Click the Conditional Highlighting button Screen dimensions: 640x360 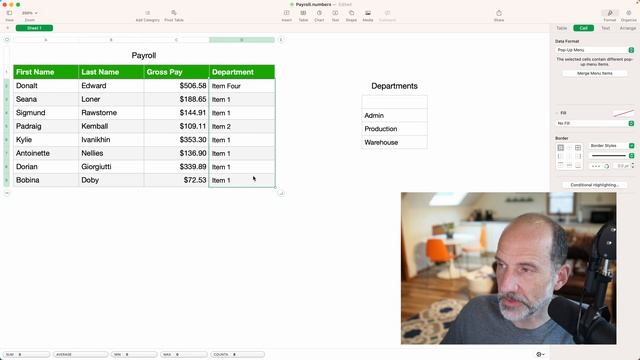[x=595, y=185]
